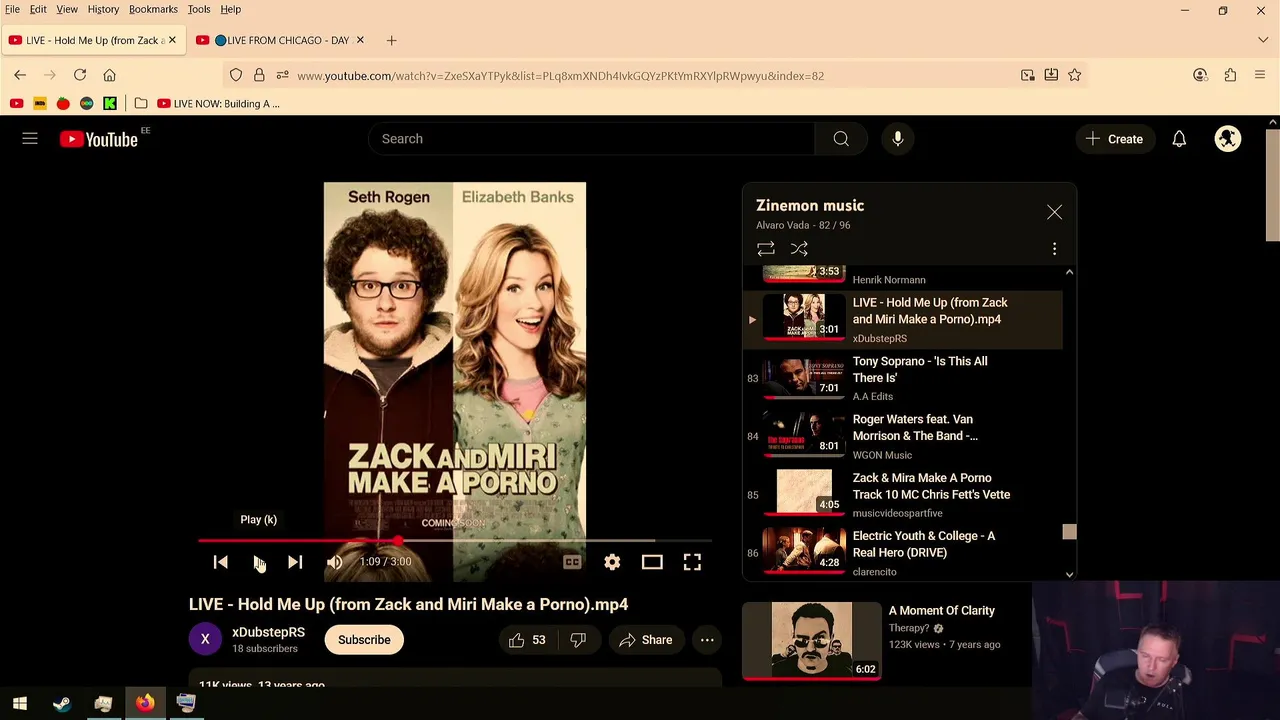The width and height of the screenshot is (1280, 720).
Task: Subscribe to xDubstepRS
Action: (x=364, y=640)
